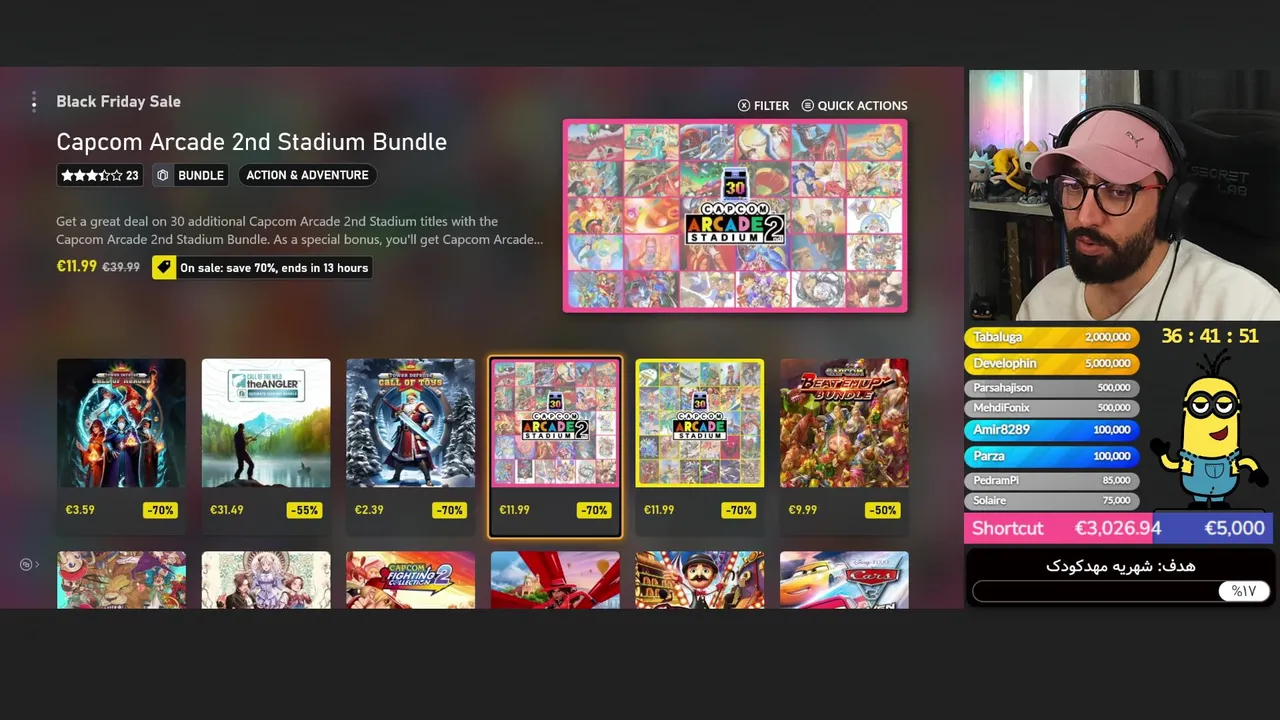1280x720 pixels.
Task: Click the Shortcut goal progress bar
Action: [x=1118, y=528]
